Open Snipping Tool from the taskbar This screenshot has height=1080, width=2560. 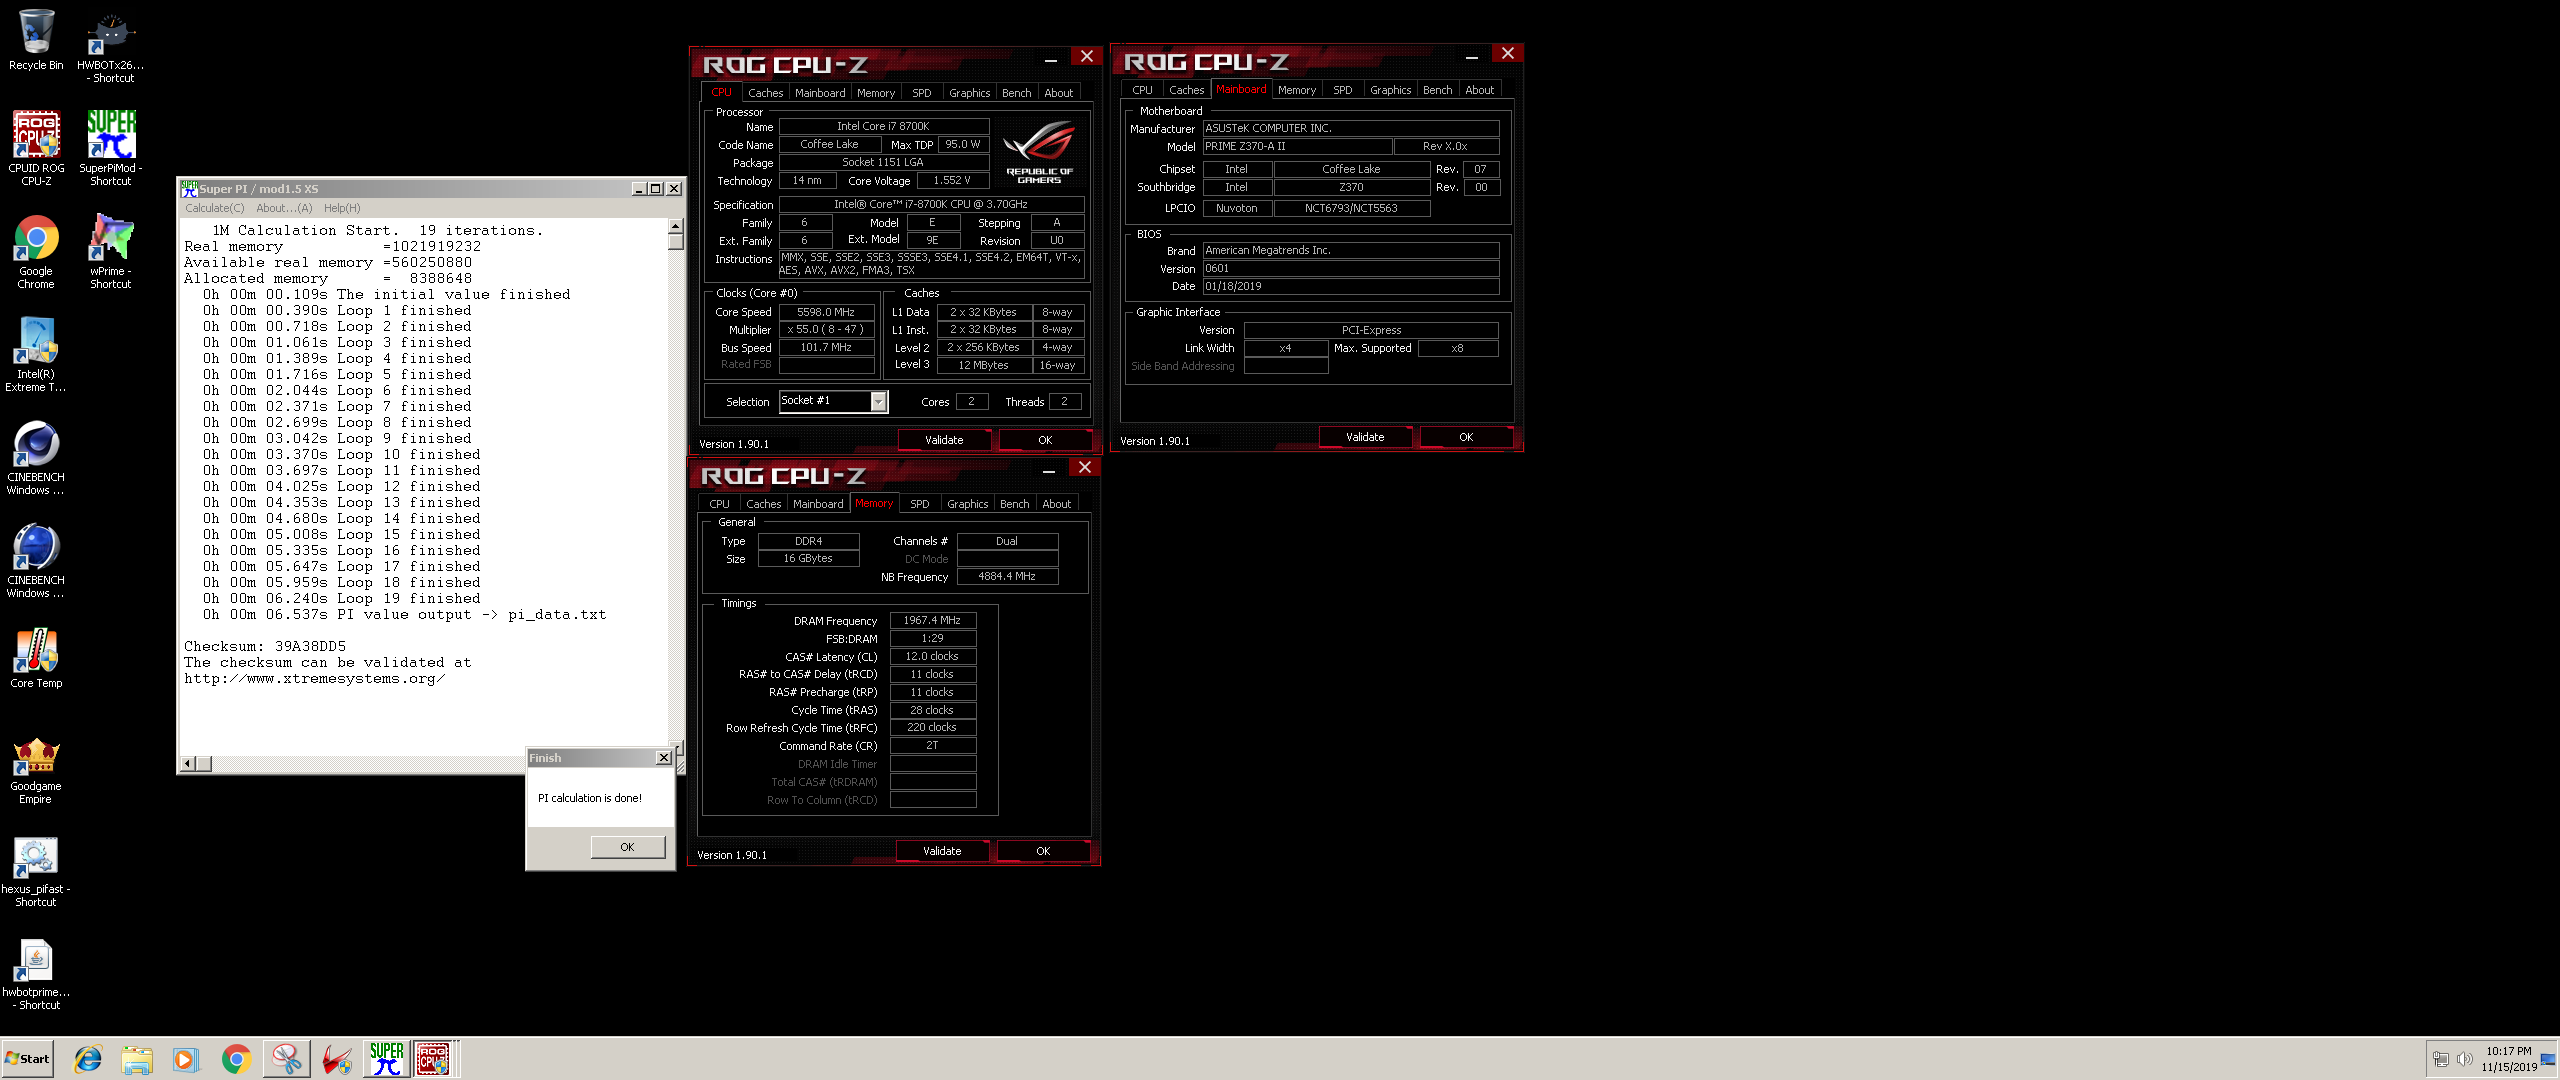click(x=286, y=1059)
